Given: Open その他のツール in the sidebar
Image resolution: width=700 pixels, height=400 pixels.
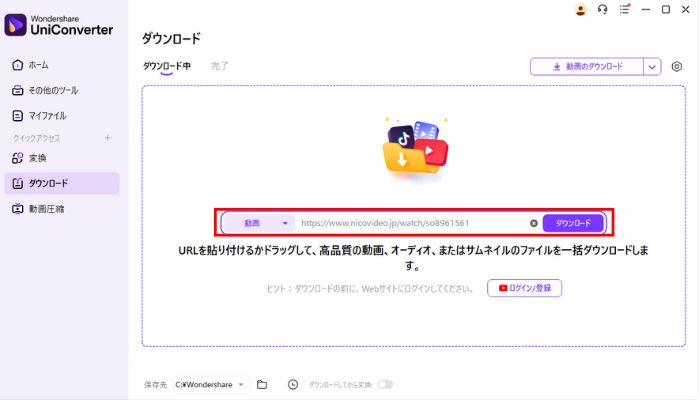Looking at the screenshot, I should (x=45, y=91).
